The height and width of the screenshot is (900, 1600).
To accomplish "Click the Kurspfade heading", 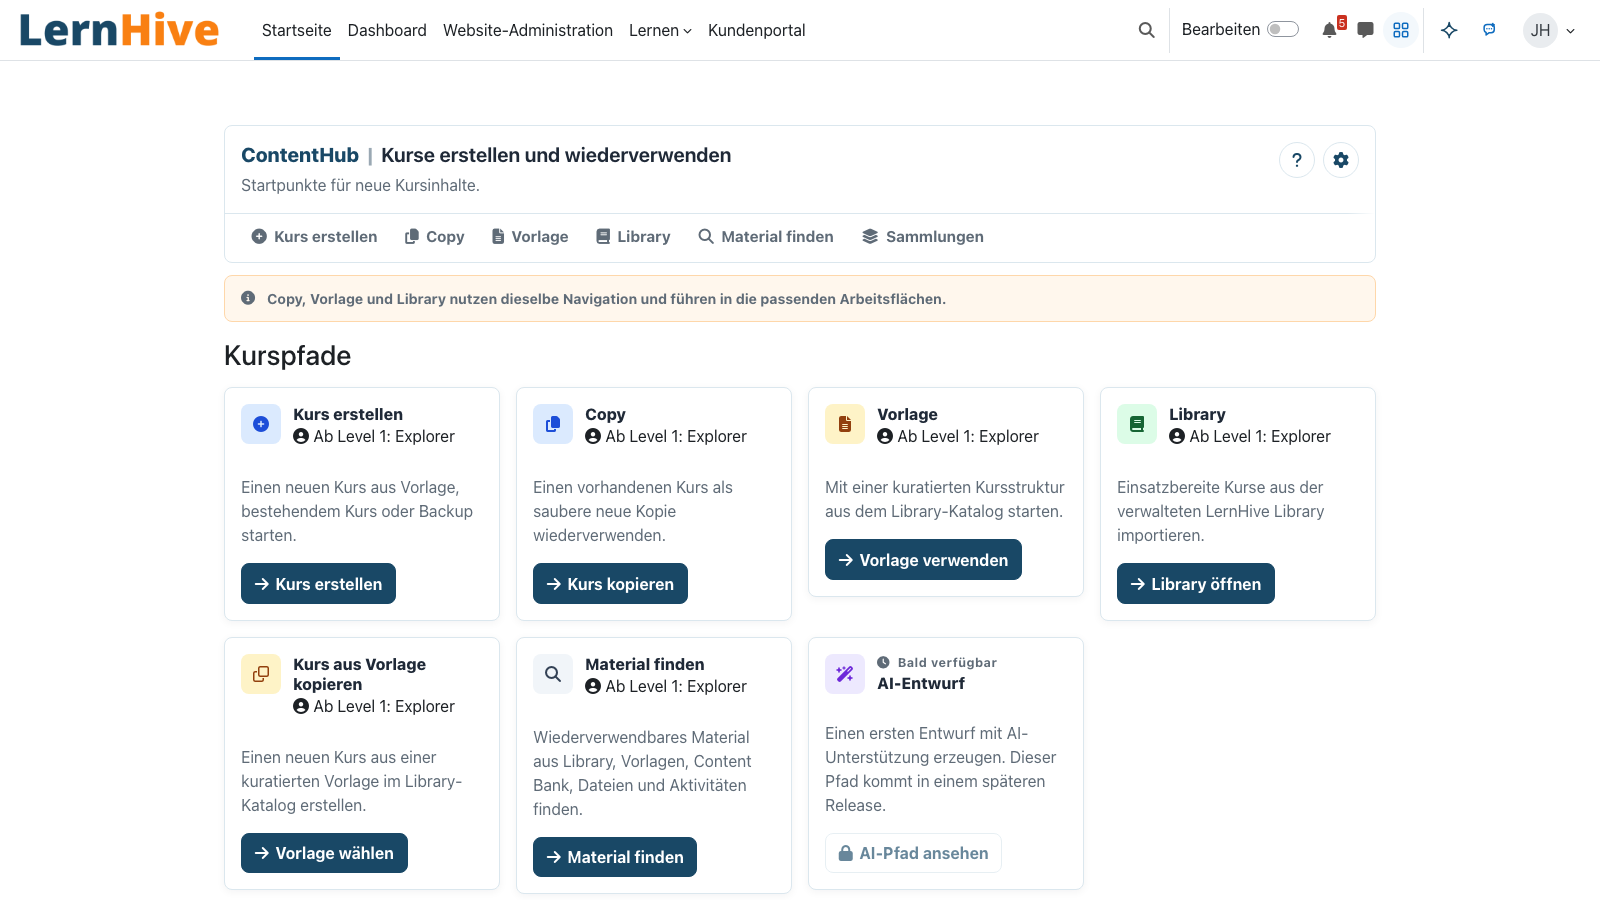I will tap(287, 356).
